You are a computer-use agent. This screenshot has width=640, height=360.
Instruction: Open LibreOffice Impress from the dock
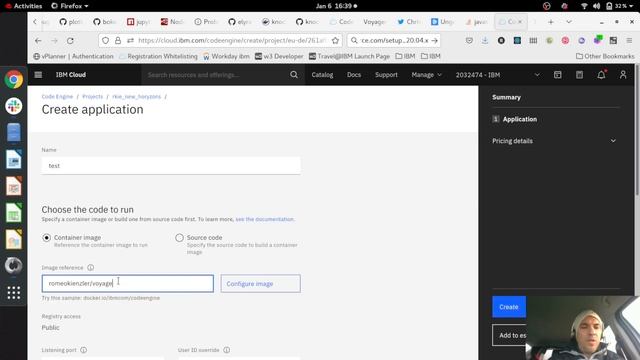13,186
